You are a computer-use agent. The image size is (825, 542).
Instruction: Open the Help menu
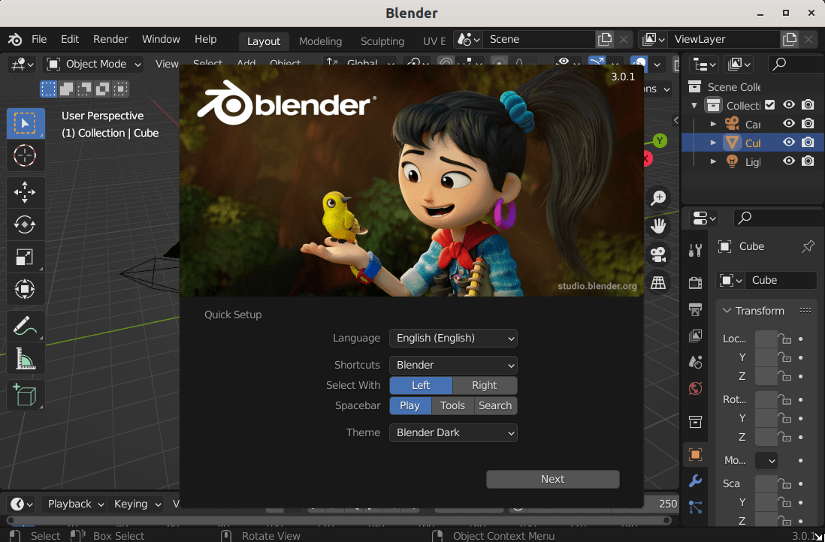[x=205, y=39]
